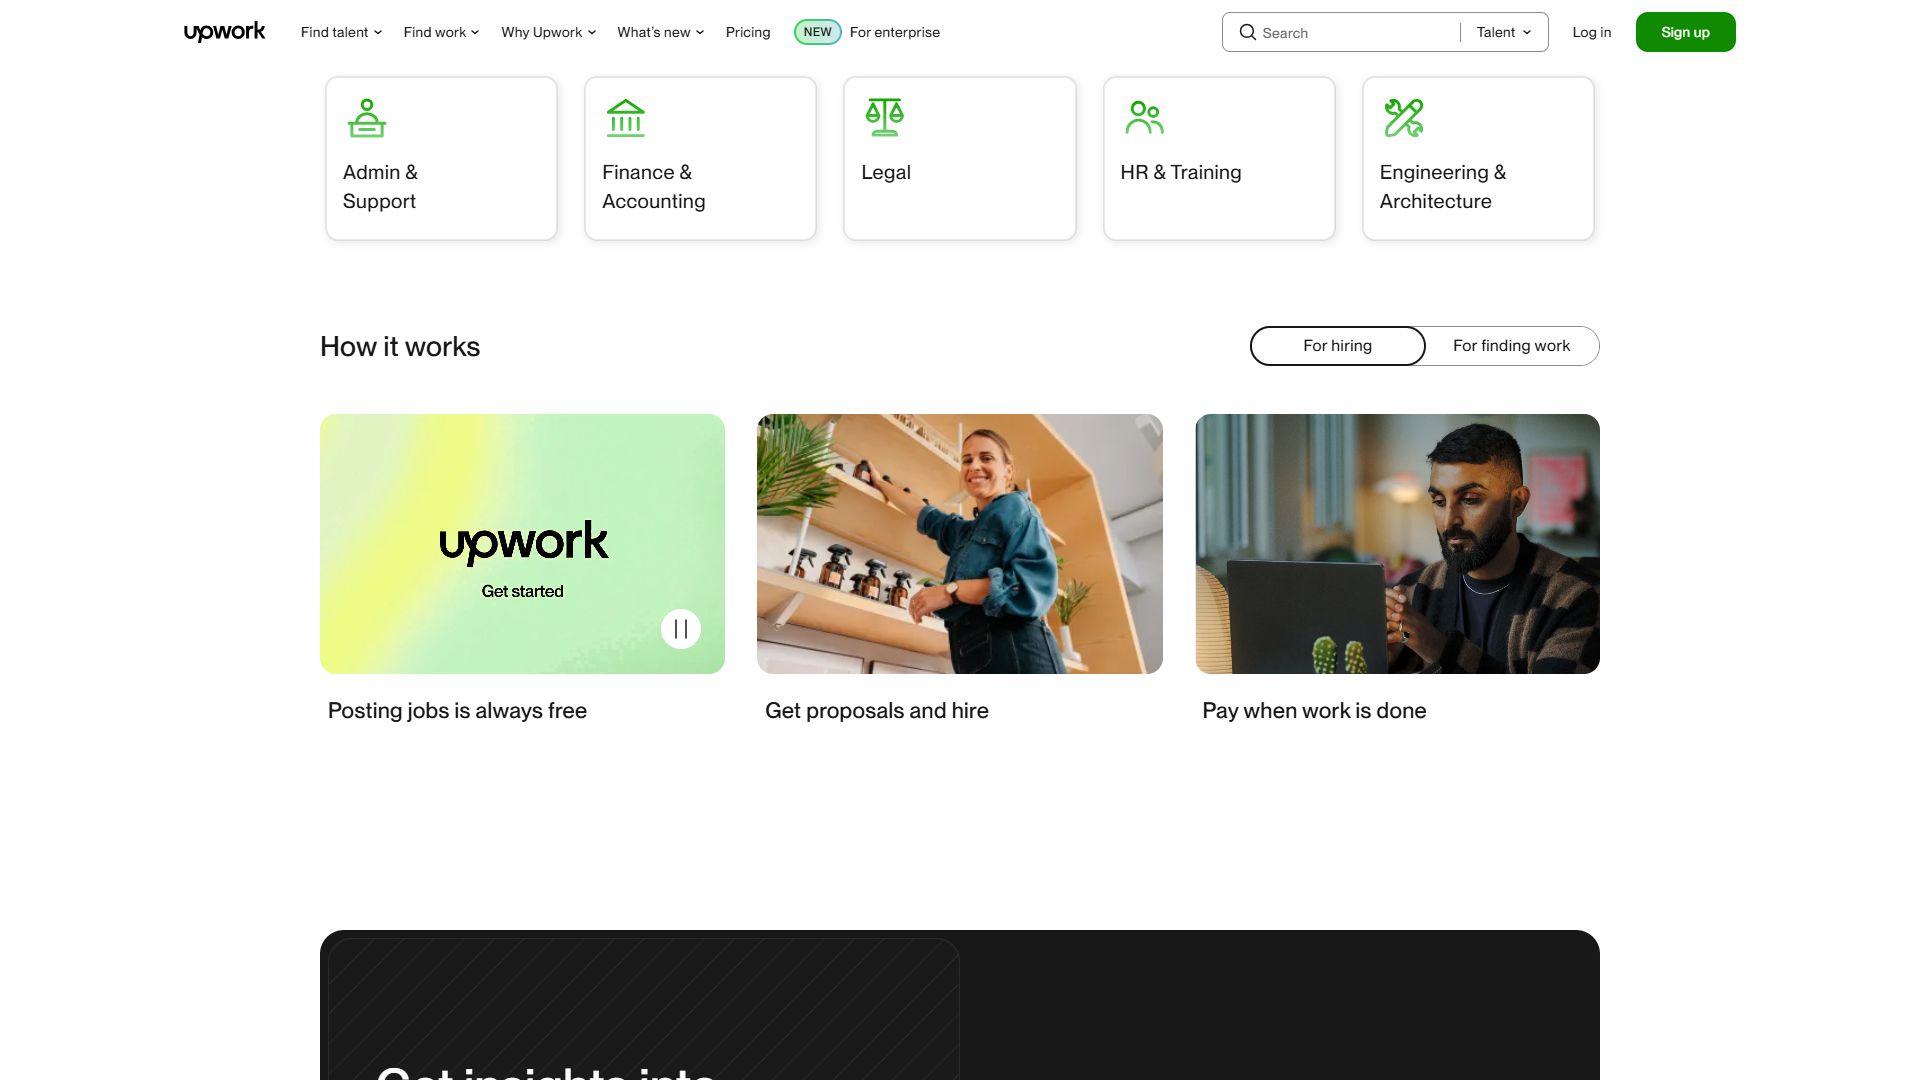Screen dimensions: 1920x1080
Task: Click the Log in link
Action: pos(1592,32)
